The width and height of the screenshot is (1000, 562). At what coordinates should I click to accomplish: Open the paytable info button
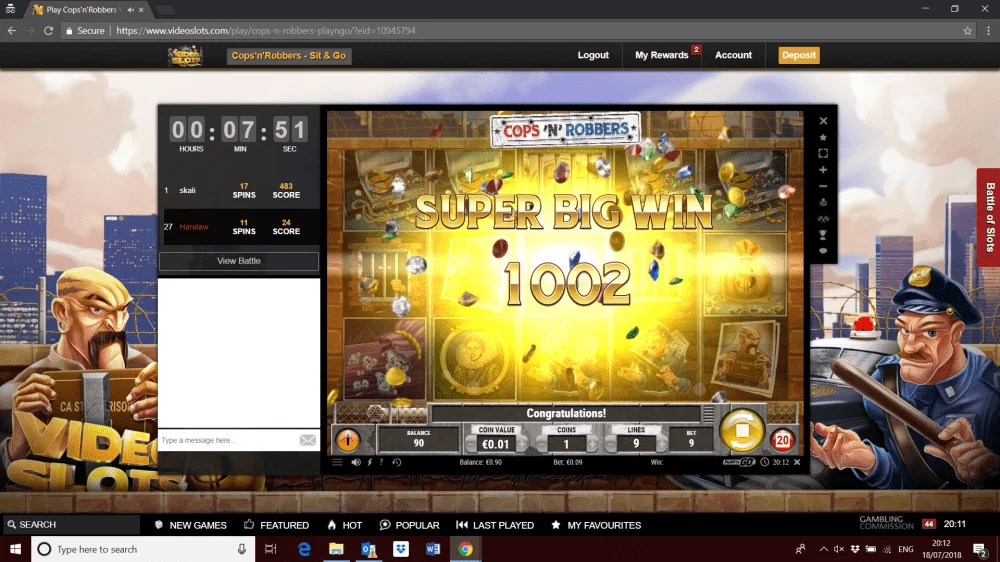[x=348, y=440]
